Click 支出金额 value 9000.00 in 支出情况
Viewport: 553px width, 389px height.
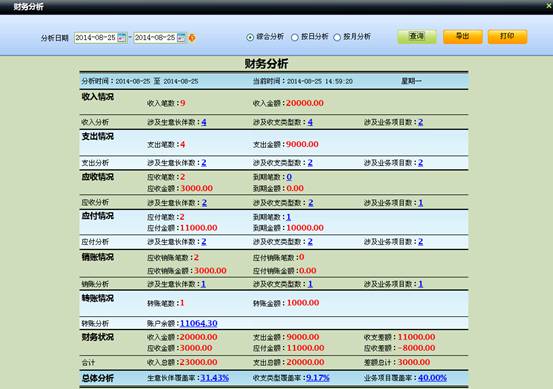302,144
